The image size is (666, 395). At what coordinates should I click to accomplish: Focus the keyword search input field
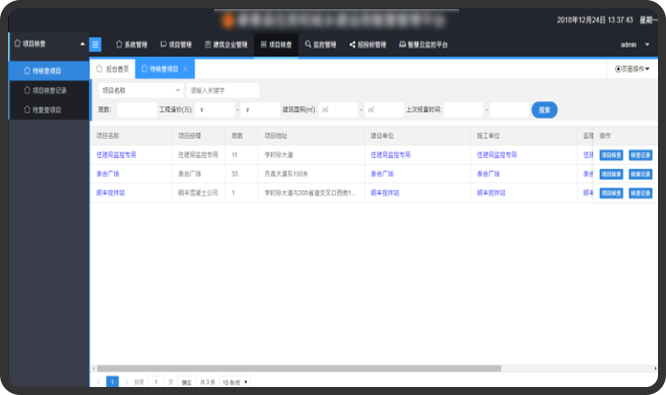(223, 90)
